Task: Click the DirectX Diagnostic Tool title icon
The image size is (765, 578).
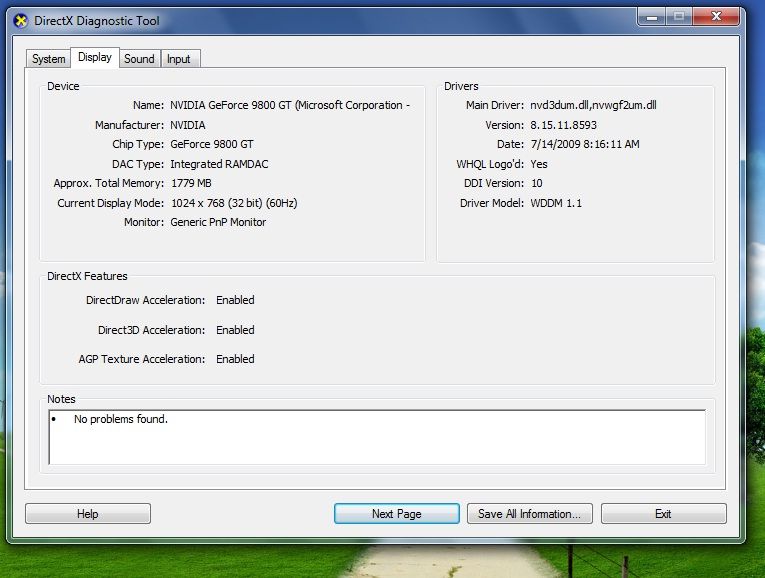Action: click(20, 21)
